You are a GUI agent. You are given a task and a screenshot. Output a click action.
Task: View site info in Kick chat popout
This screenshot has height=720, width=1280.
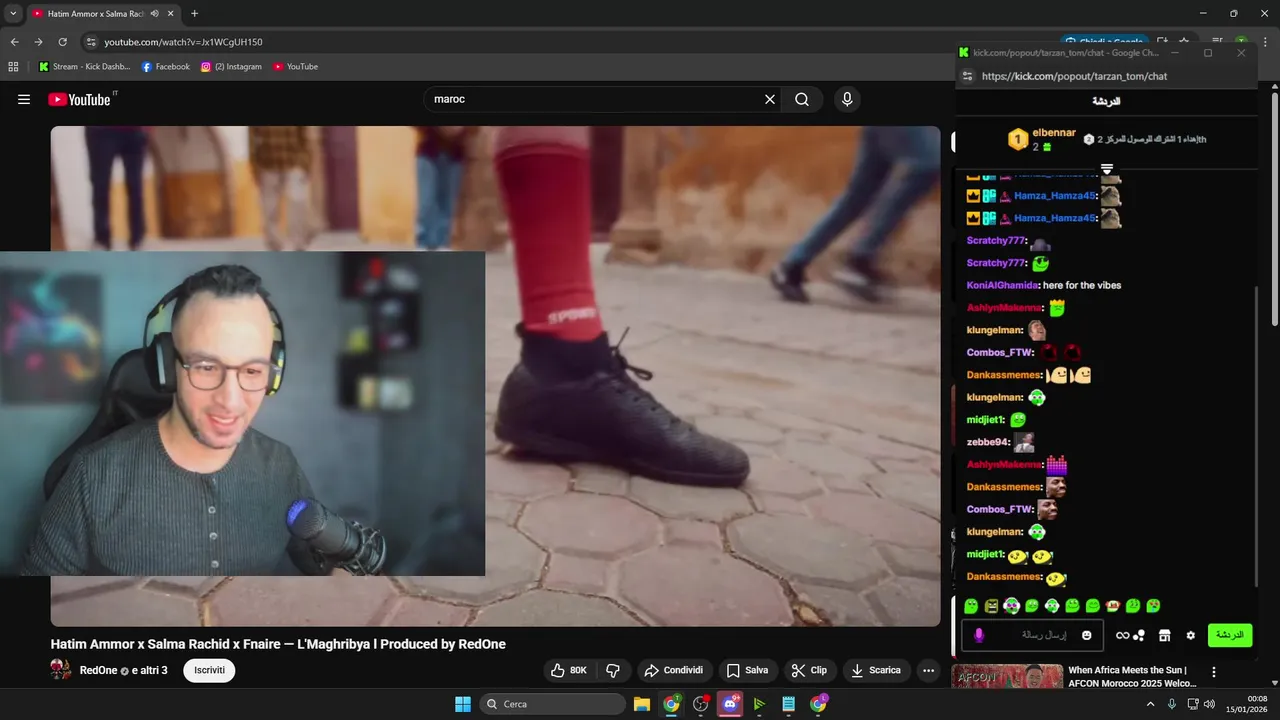[967, 76]
